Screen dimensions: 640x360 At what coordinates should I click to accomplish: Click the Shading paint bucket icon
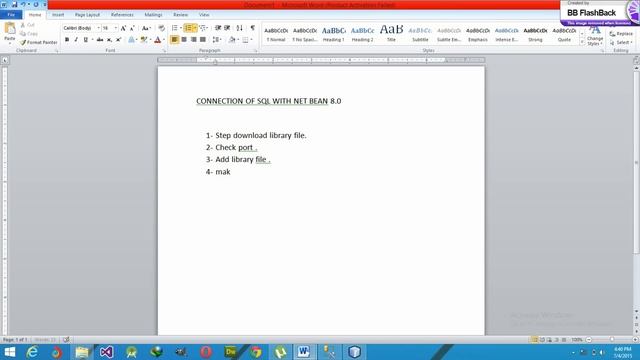click(x=232, y=40)
